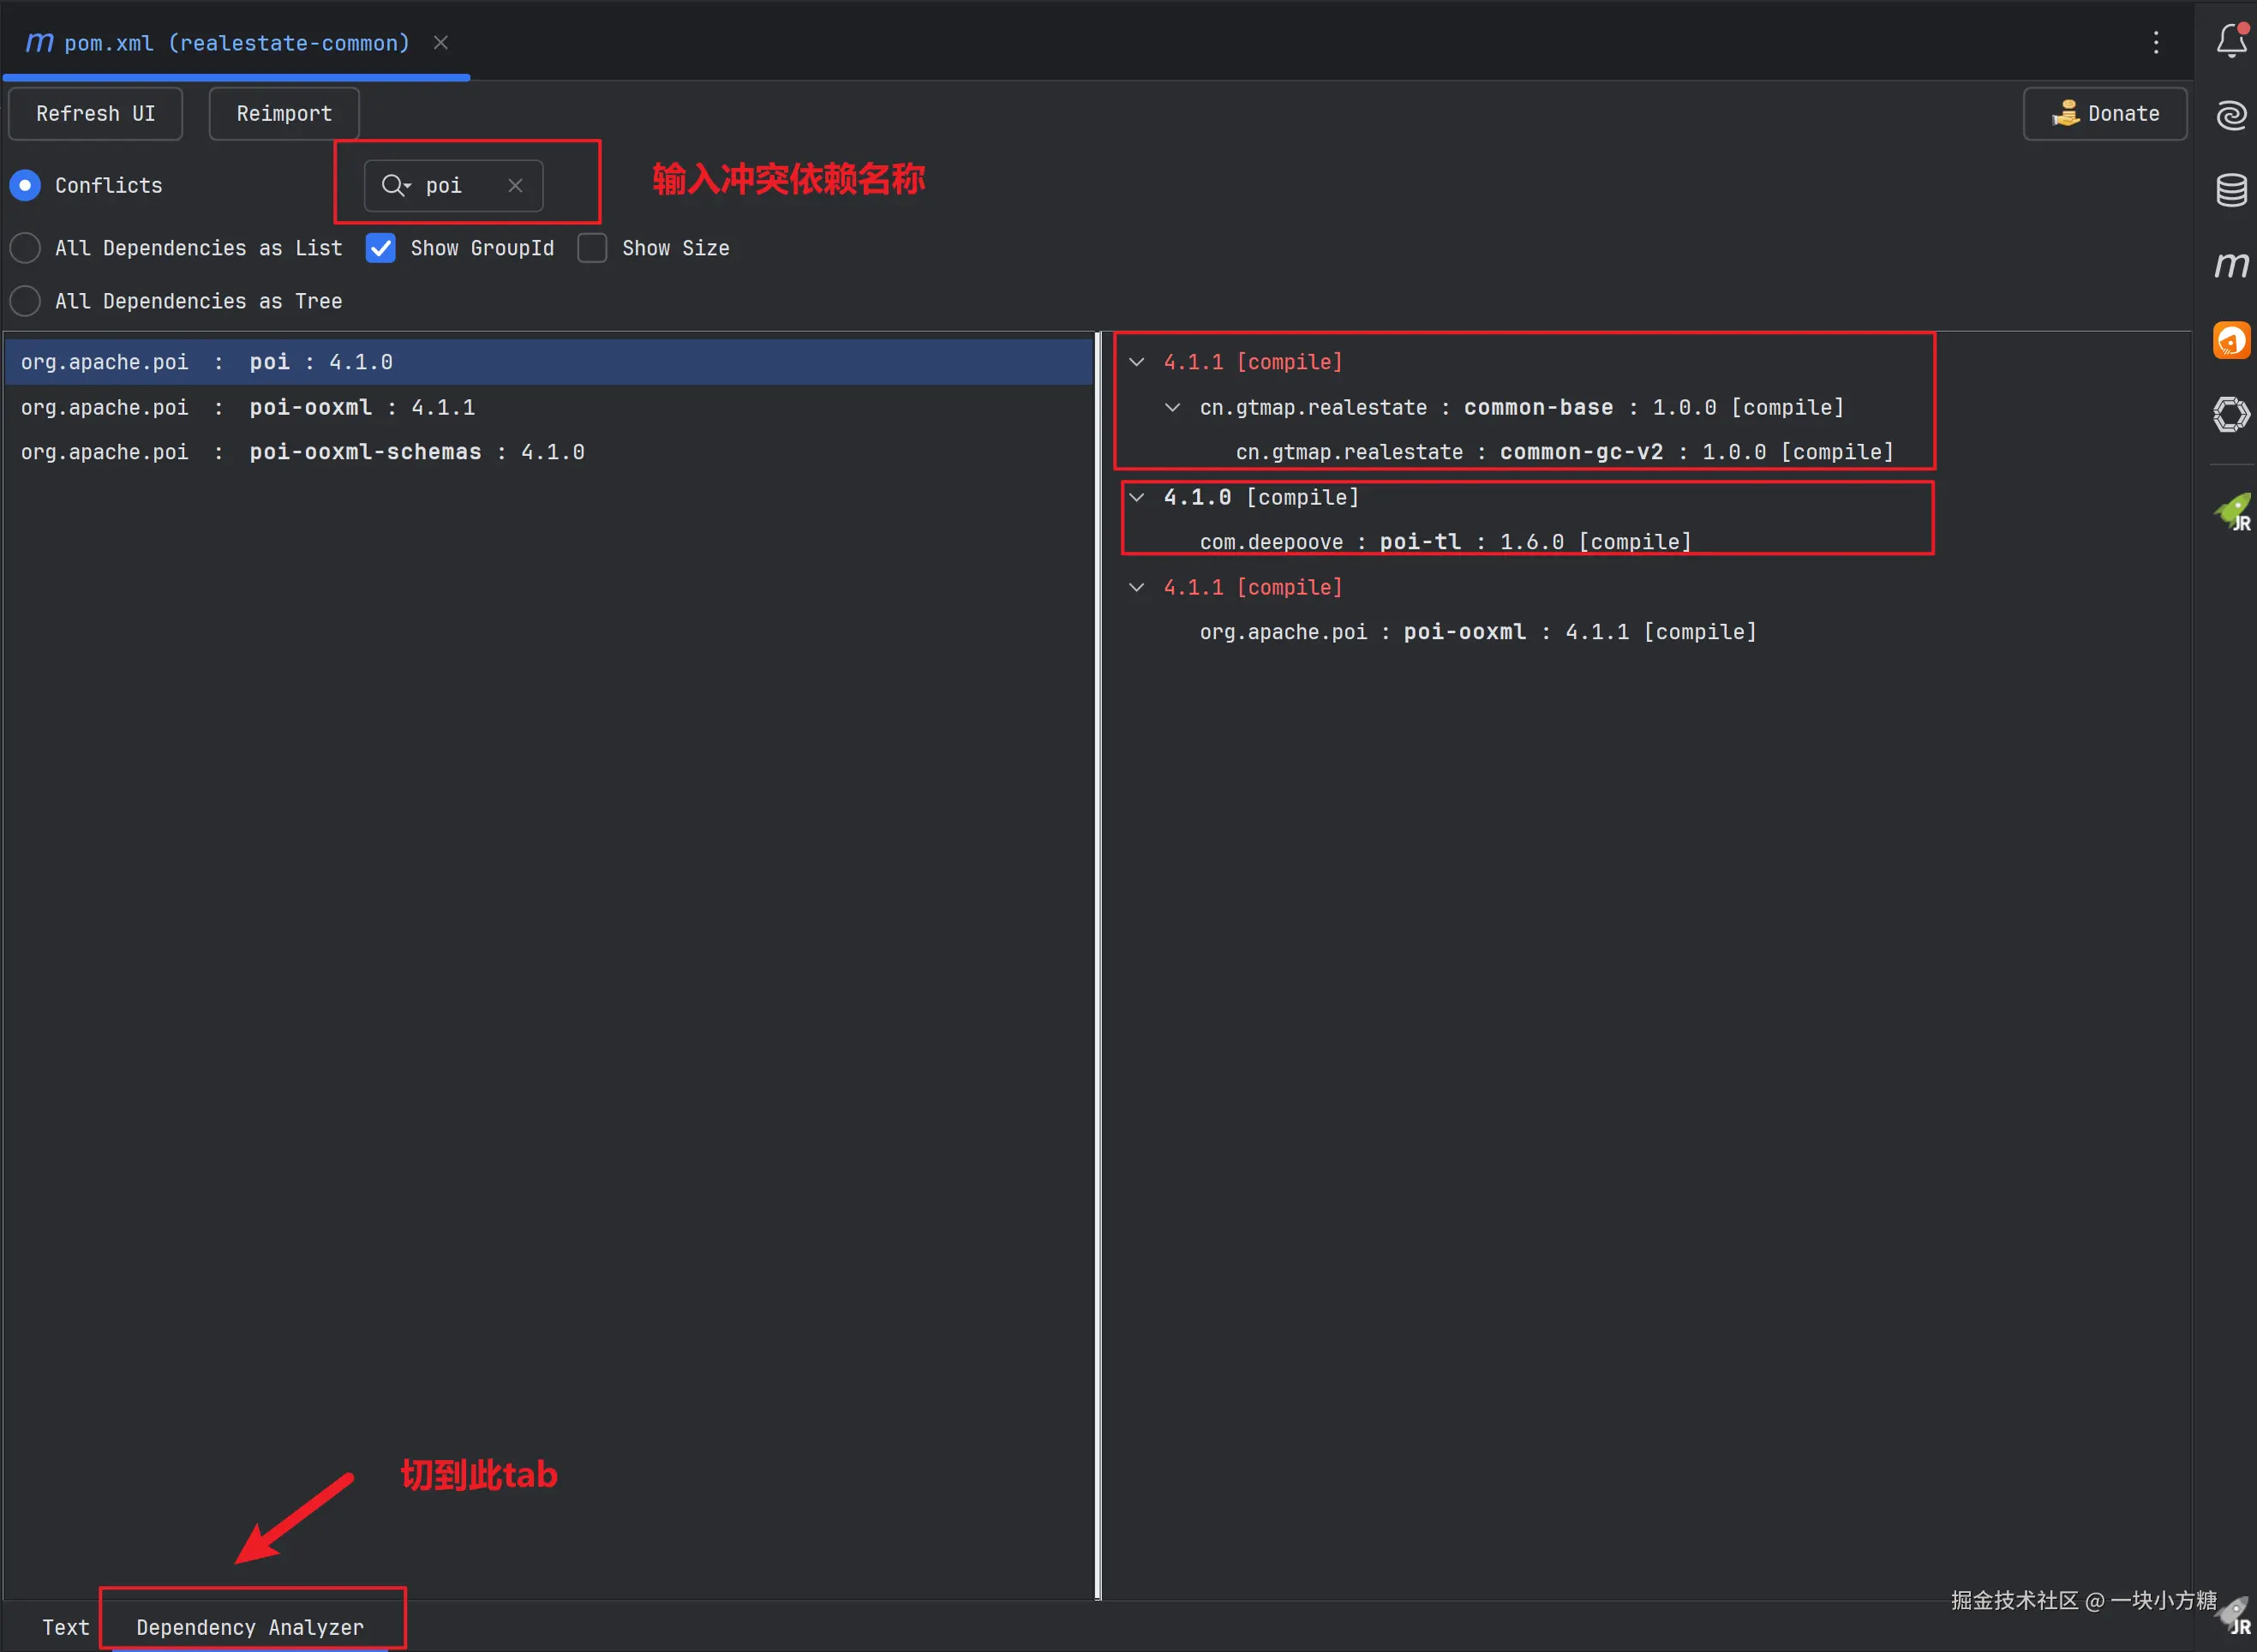
Task: Open the hexagon-shaped tool window icon
Action: point(2231,414)
